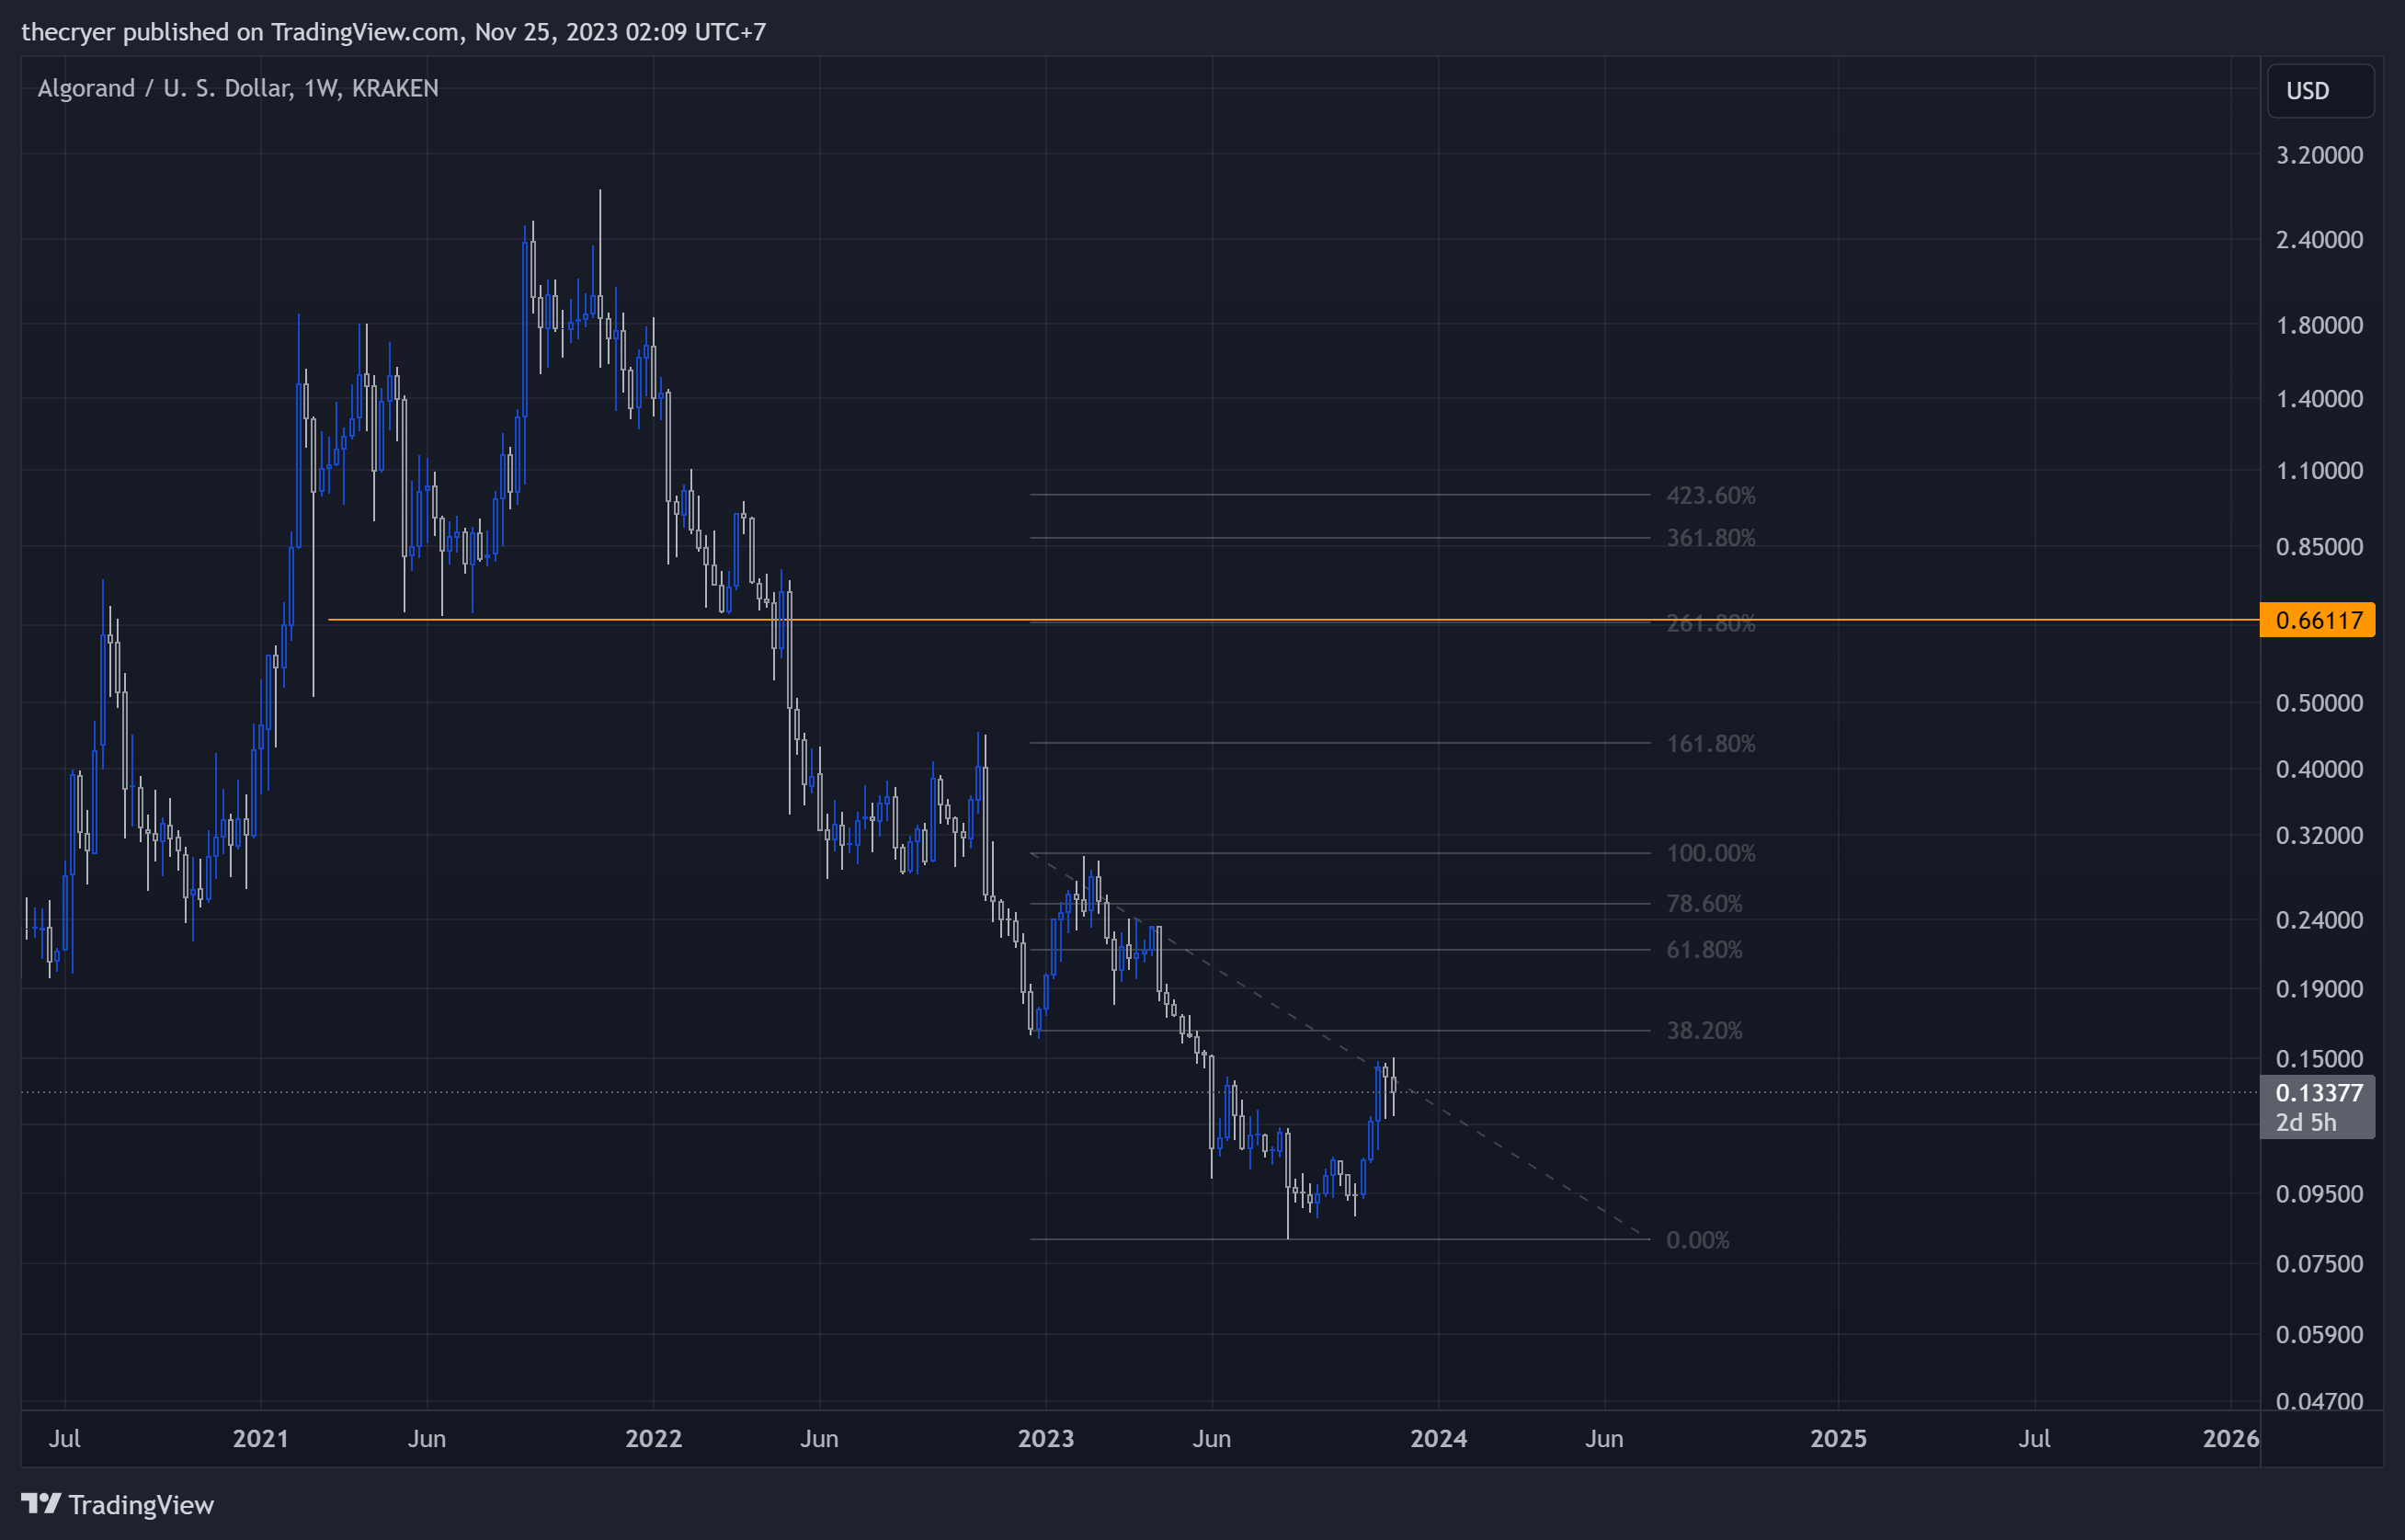The image size is (2405, 1540).
Task: Click the 1.80000 price axis label
Action: [x=2319, y=326]
